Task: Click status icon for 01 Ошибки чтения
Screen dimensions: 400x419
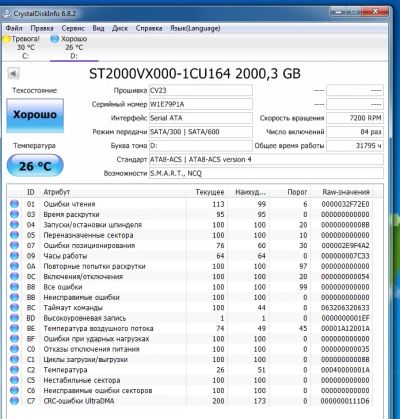Action: [x=14, y=204]
